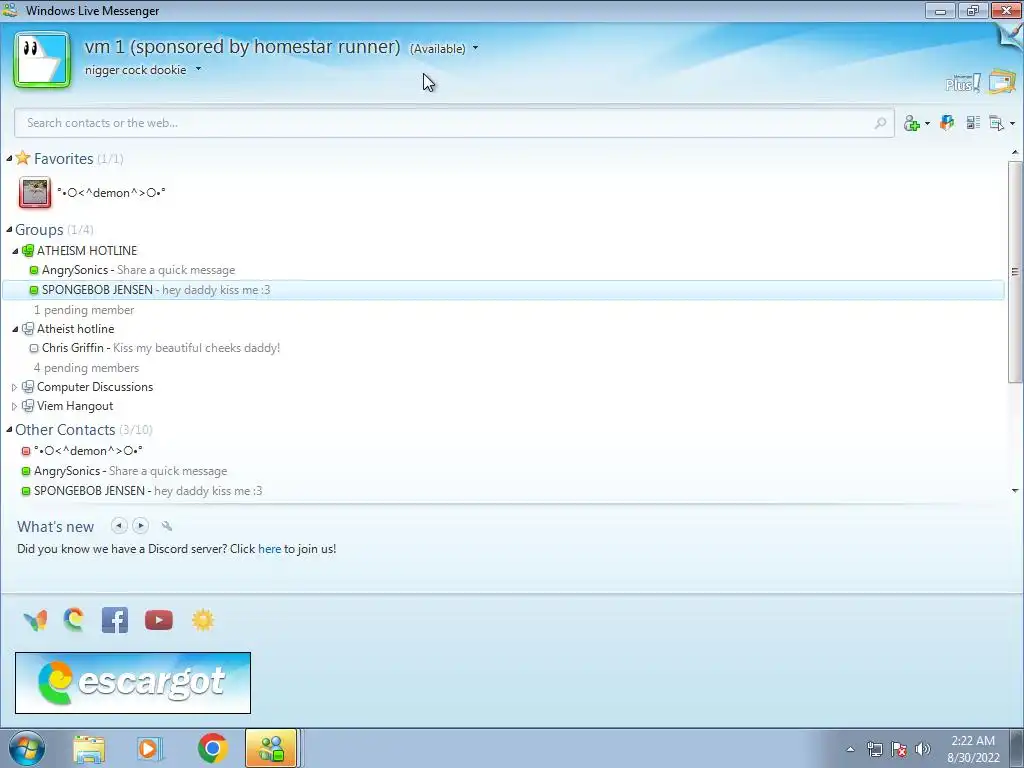
Task: Open the Available status dropdown arrow
Action: (475, 48)
